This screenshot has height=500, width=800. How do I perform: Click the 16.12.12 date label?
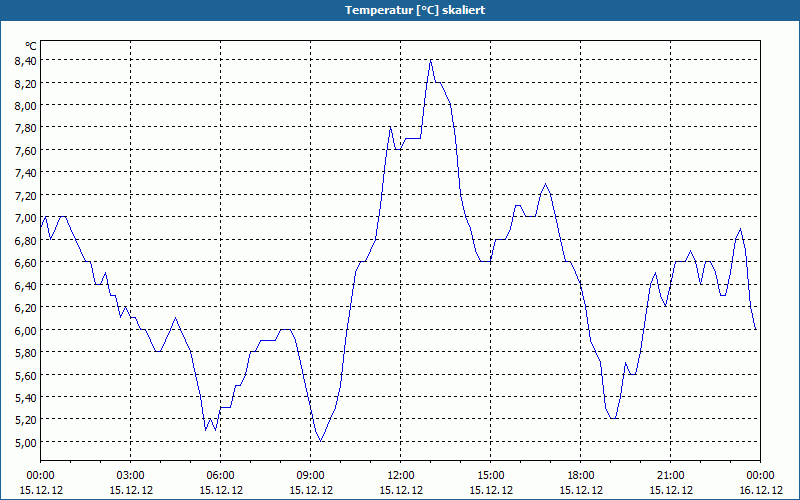pos(761,490)
